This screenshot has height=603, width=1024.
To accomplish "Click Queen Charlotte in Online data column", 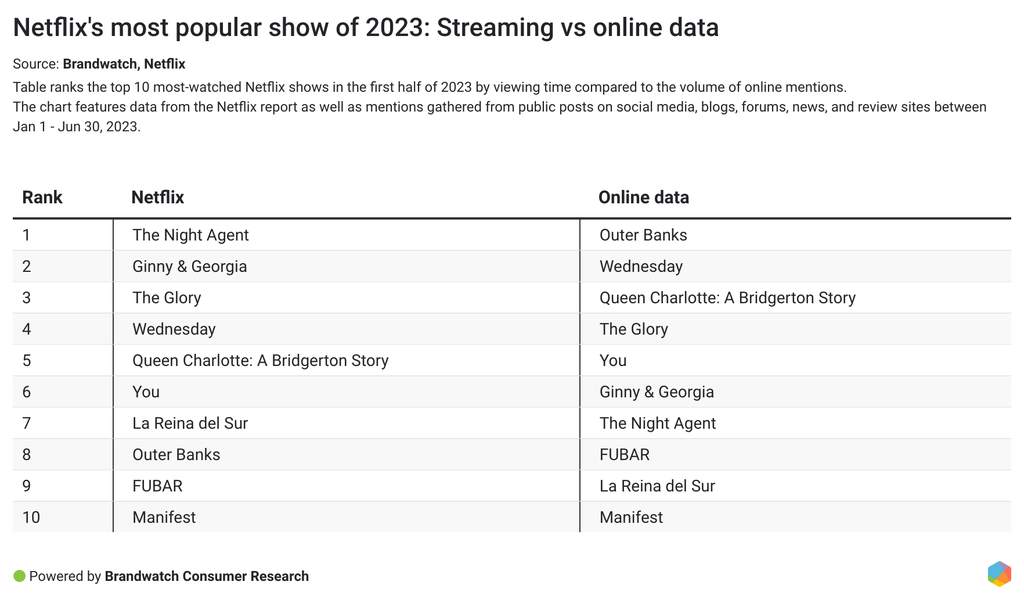I will [x=727, y=297].
